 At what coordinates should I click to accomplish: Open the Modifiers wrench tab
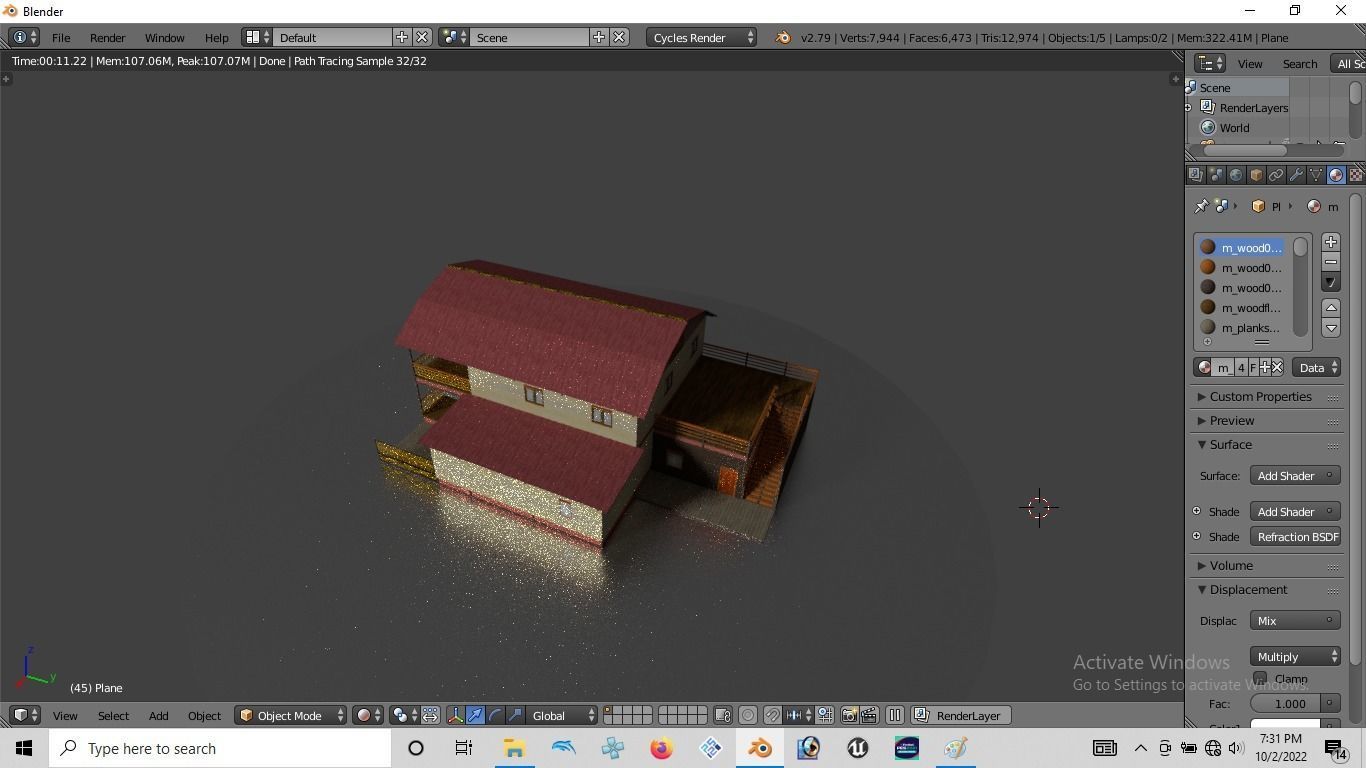[x=1296, y=175]
